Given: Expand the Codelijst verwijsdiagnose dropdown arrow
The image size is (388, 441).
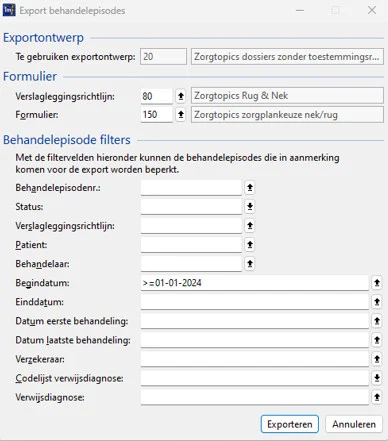Looking at the screenshot, I should click(377, 378).
